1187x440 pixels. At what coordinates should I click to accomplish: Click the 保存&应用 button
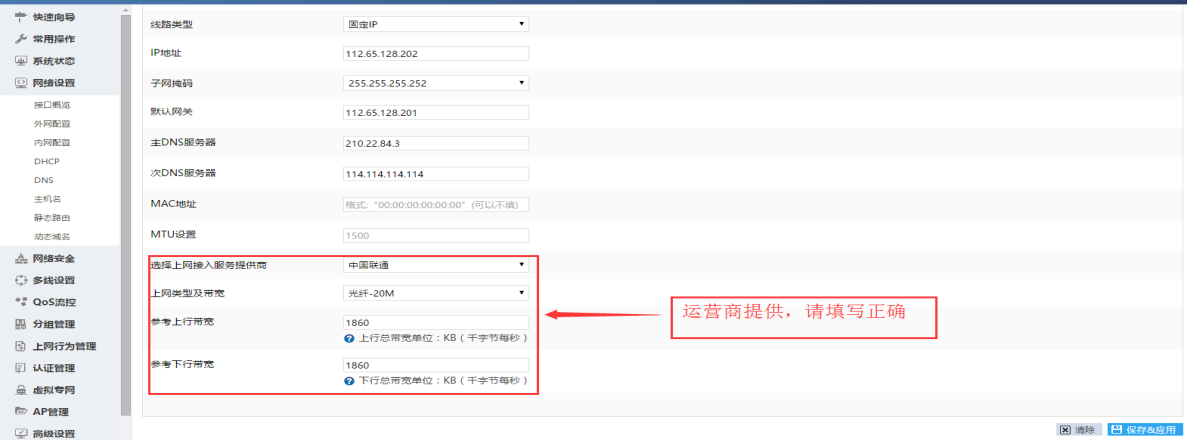[x=1143, y=430]
